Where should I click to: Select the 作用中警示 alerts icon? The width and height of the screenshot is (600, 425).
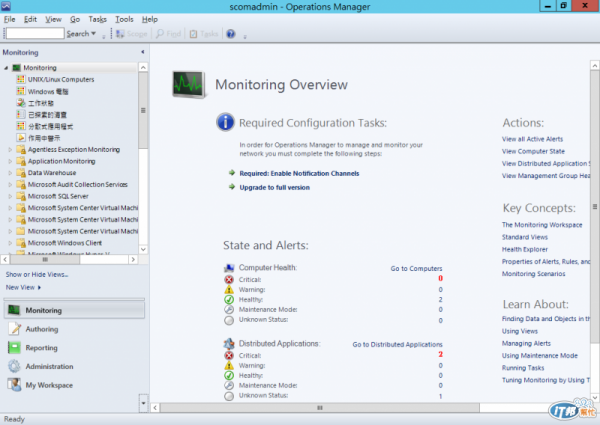tap(21, 138)
